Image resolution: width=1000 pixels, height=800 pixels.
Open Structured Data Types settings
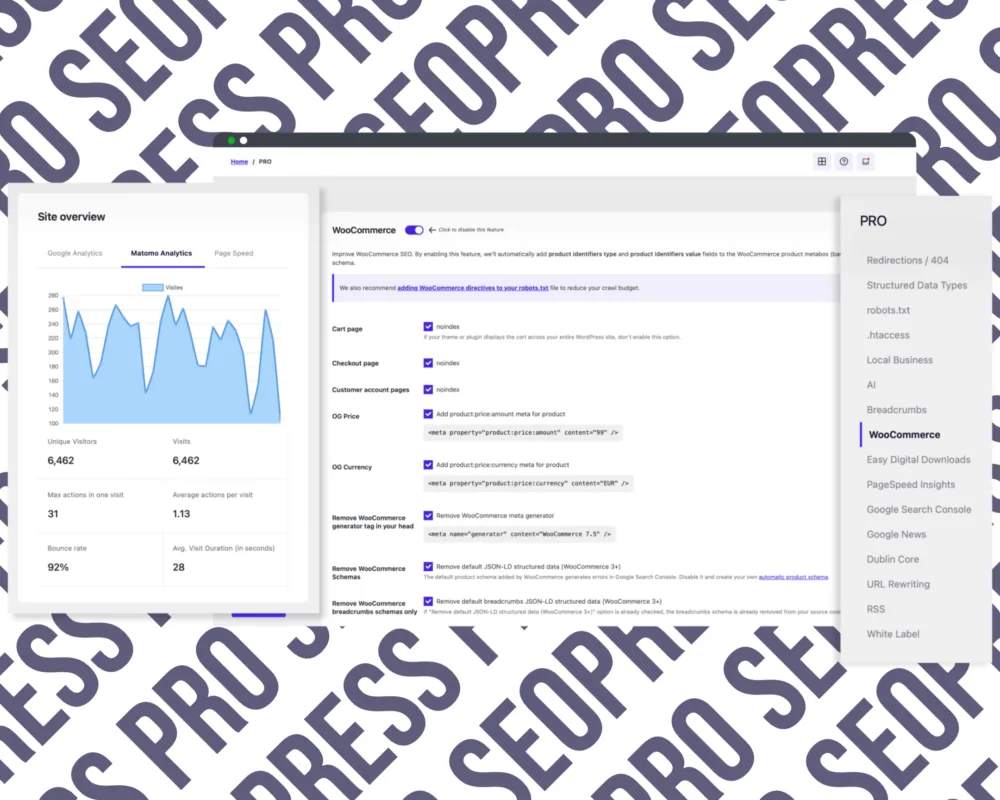pos(916,285)
